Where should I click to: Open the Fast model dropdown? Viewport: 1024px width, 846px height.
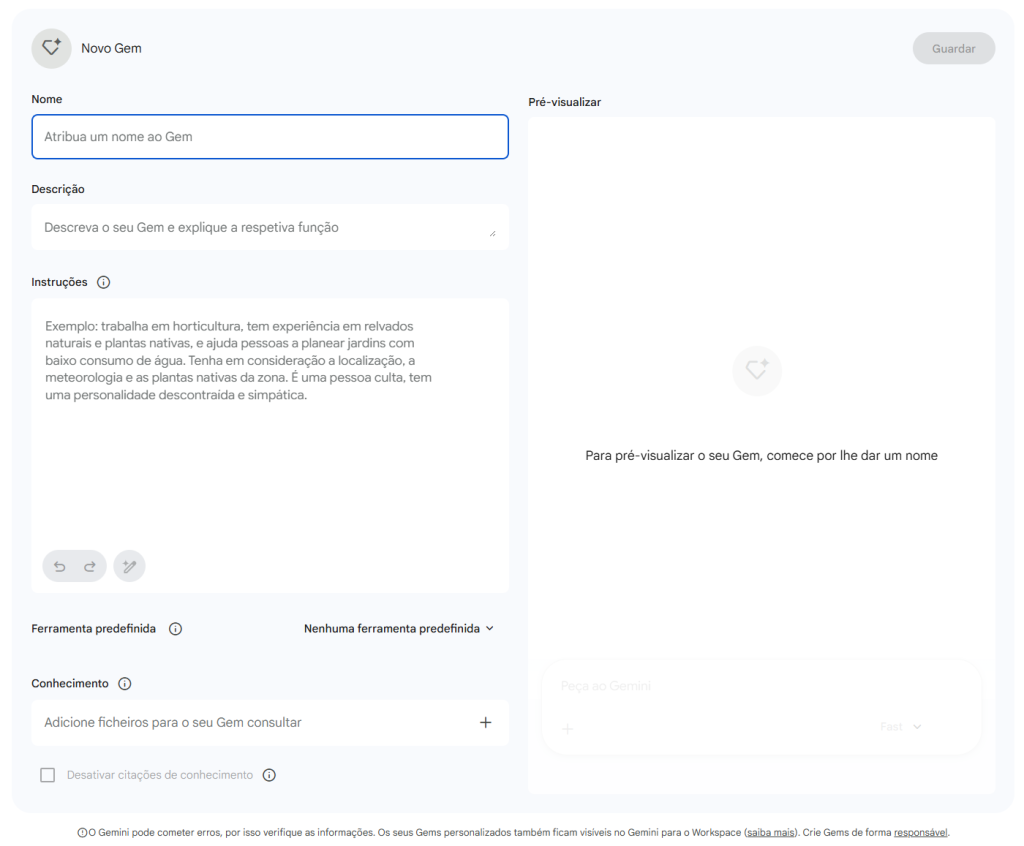(901, 727)
